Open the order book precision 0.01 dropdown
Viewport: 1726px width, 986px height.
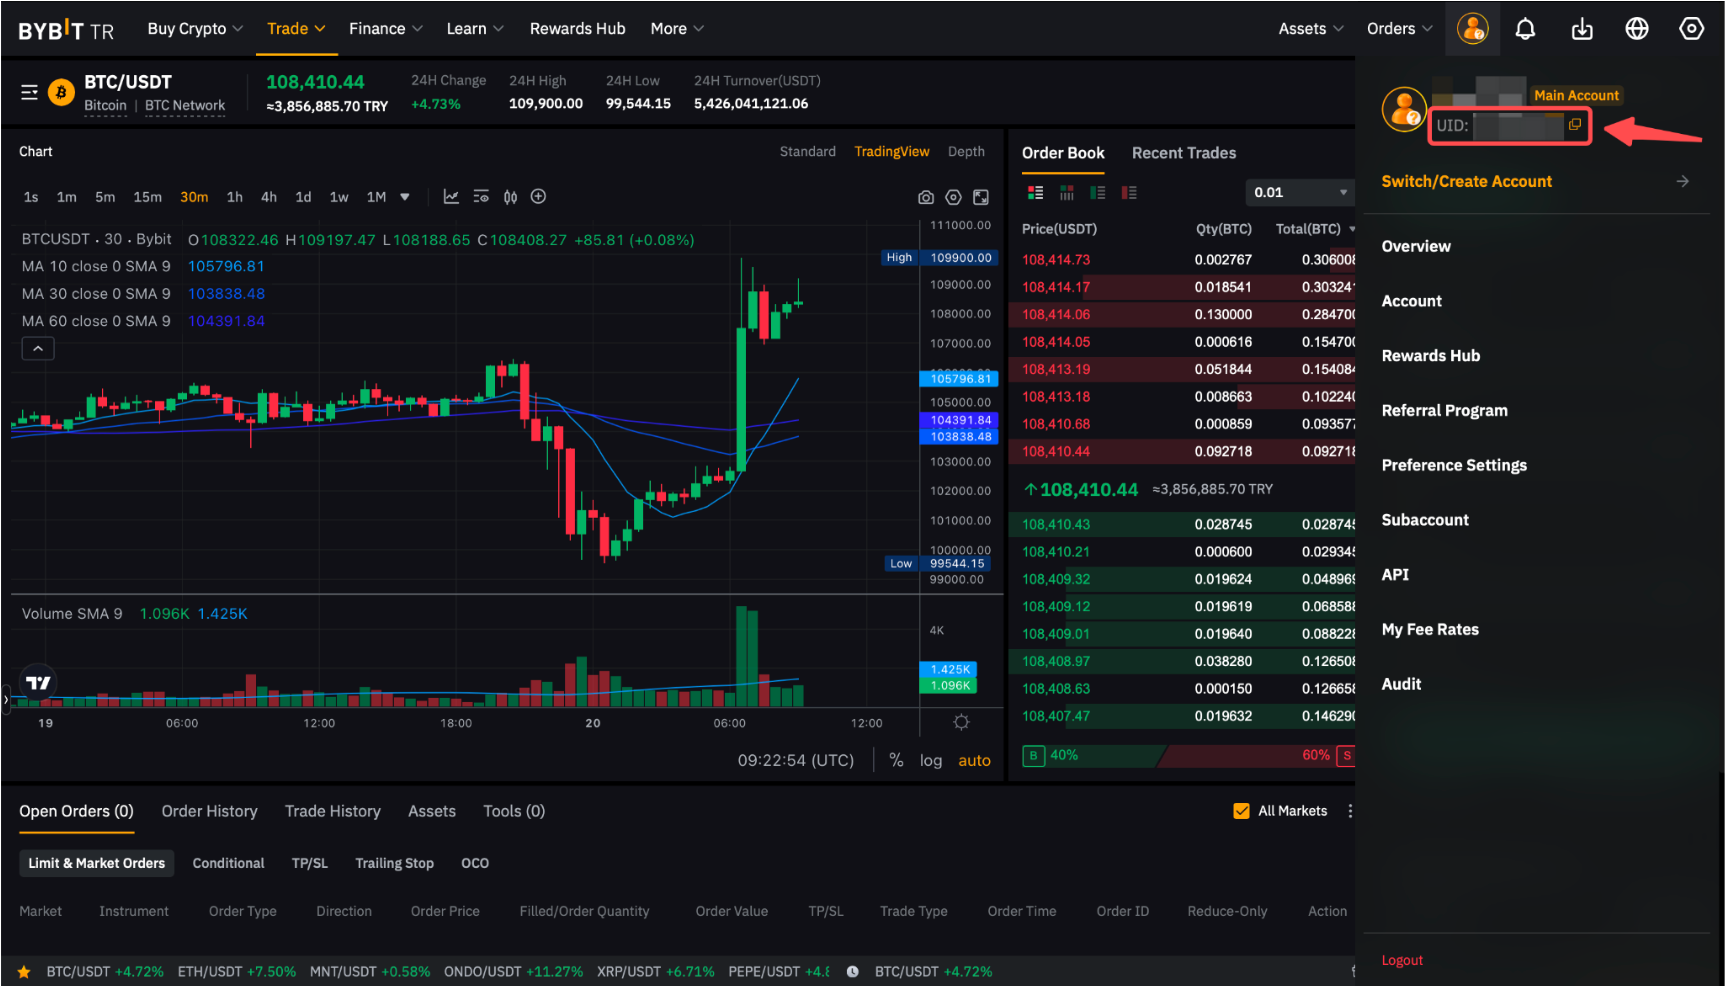click(x=1299, y=193)
